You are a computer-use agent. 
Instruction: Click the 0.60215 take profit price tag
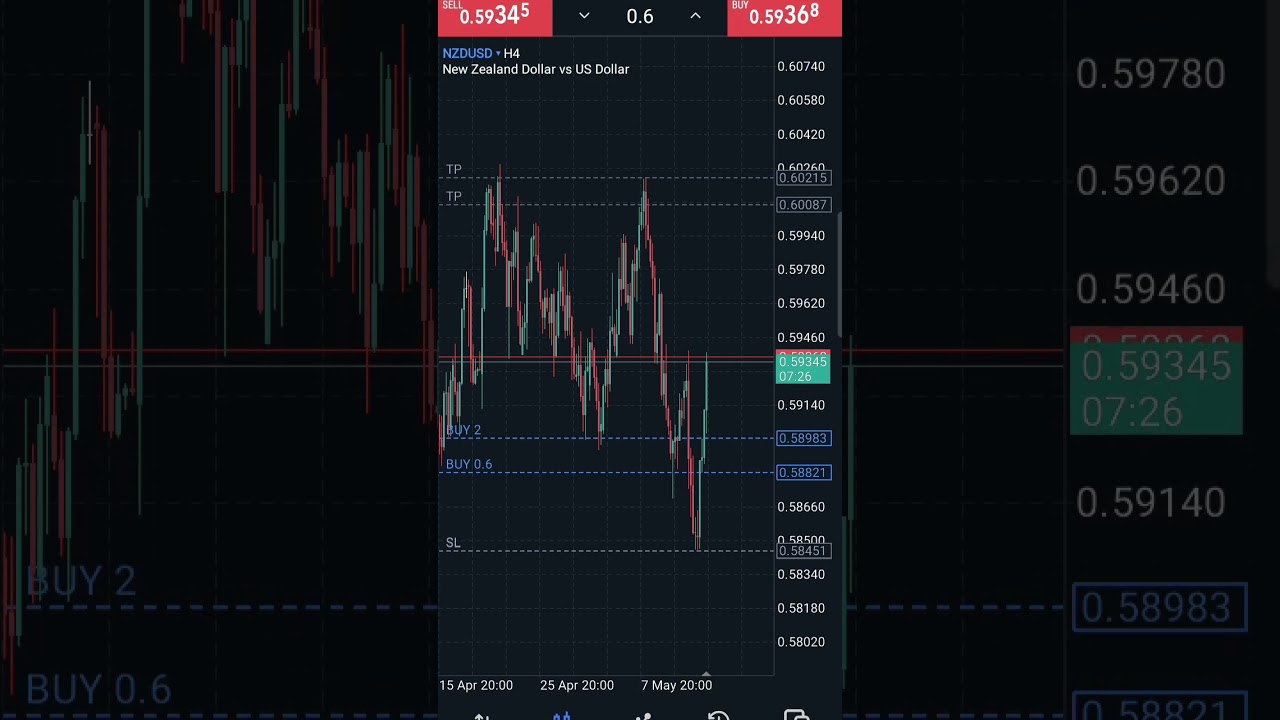coord(803,178)
